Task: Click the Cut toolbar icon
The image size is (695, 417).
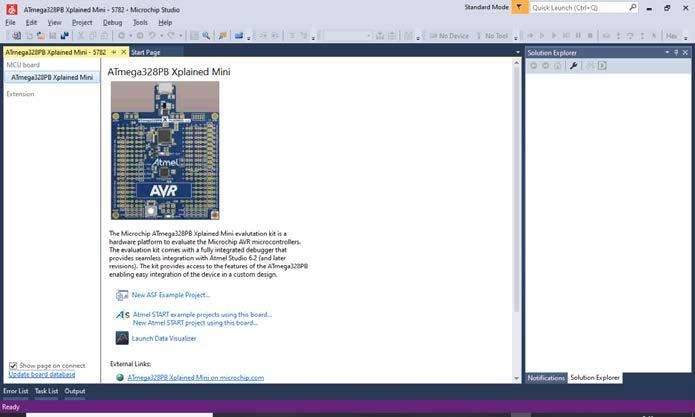Action: pos(81,35)
